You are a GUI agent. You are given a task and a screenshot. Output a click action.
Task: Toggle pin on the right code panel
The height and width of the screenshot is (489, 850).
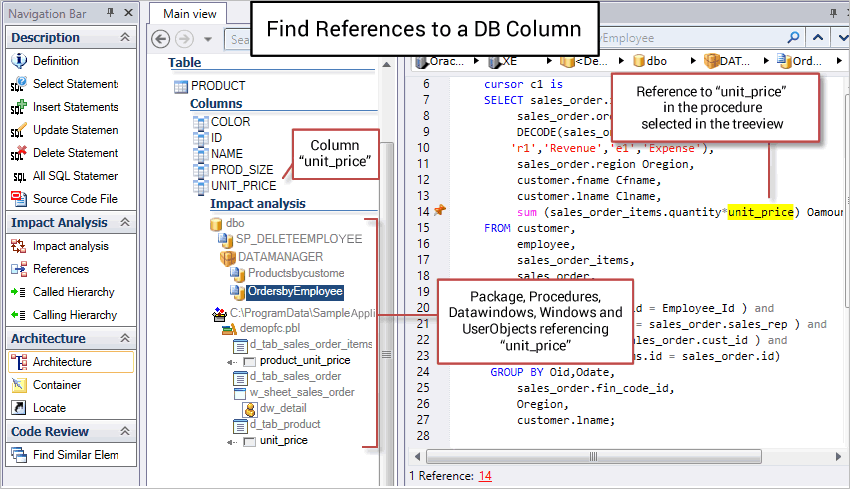pos(833,12)
